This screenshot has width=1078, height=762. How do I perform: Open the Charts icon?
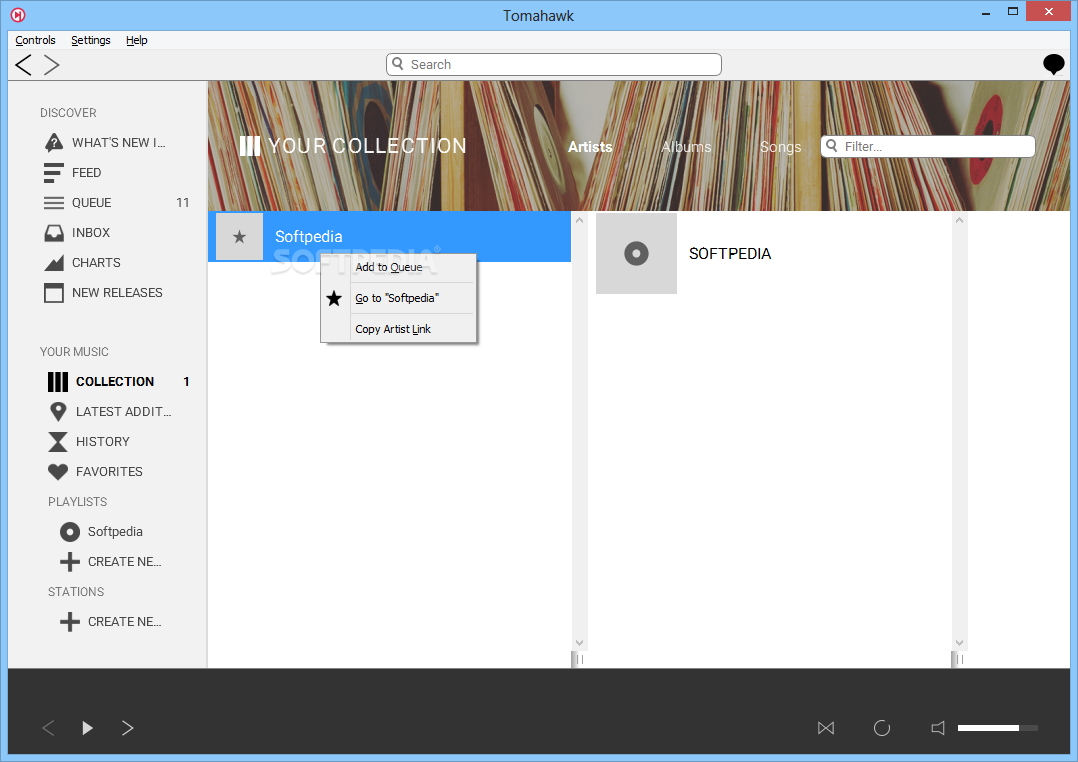point(54,263)
